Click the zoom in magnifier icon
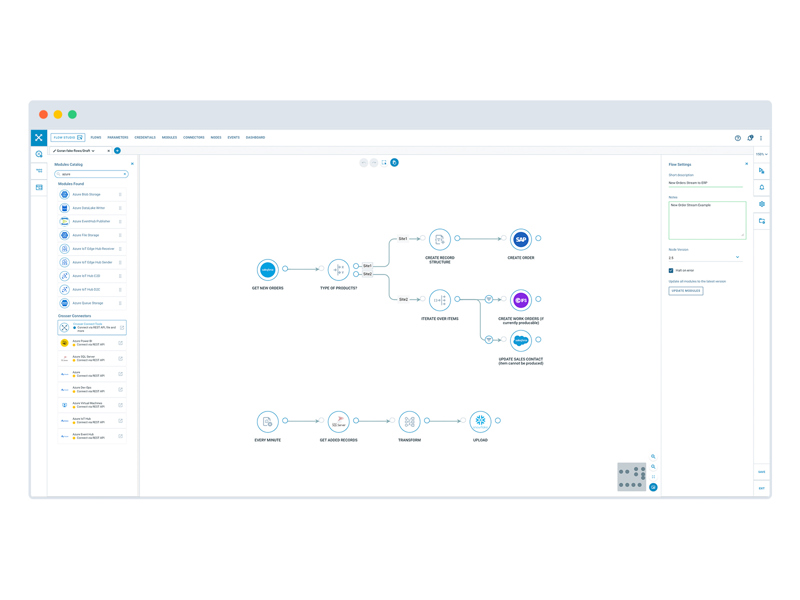The height and width of the screenshot is (600, 800). [654, 457]
